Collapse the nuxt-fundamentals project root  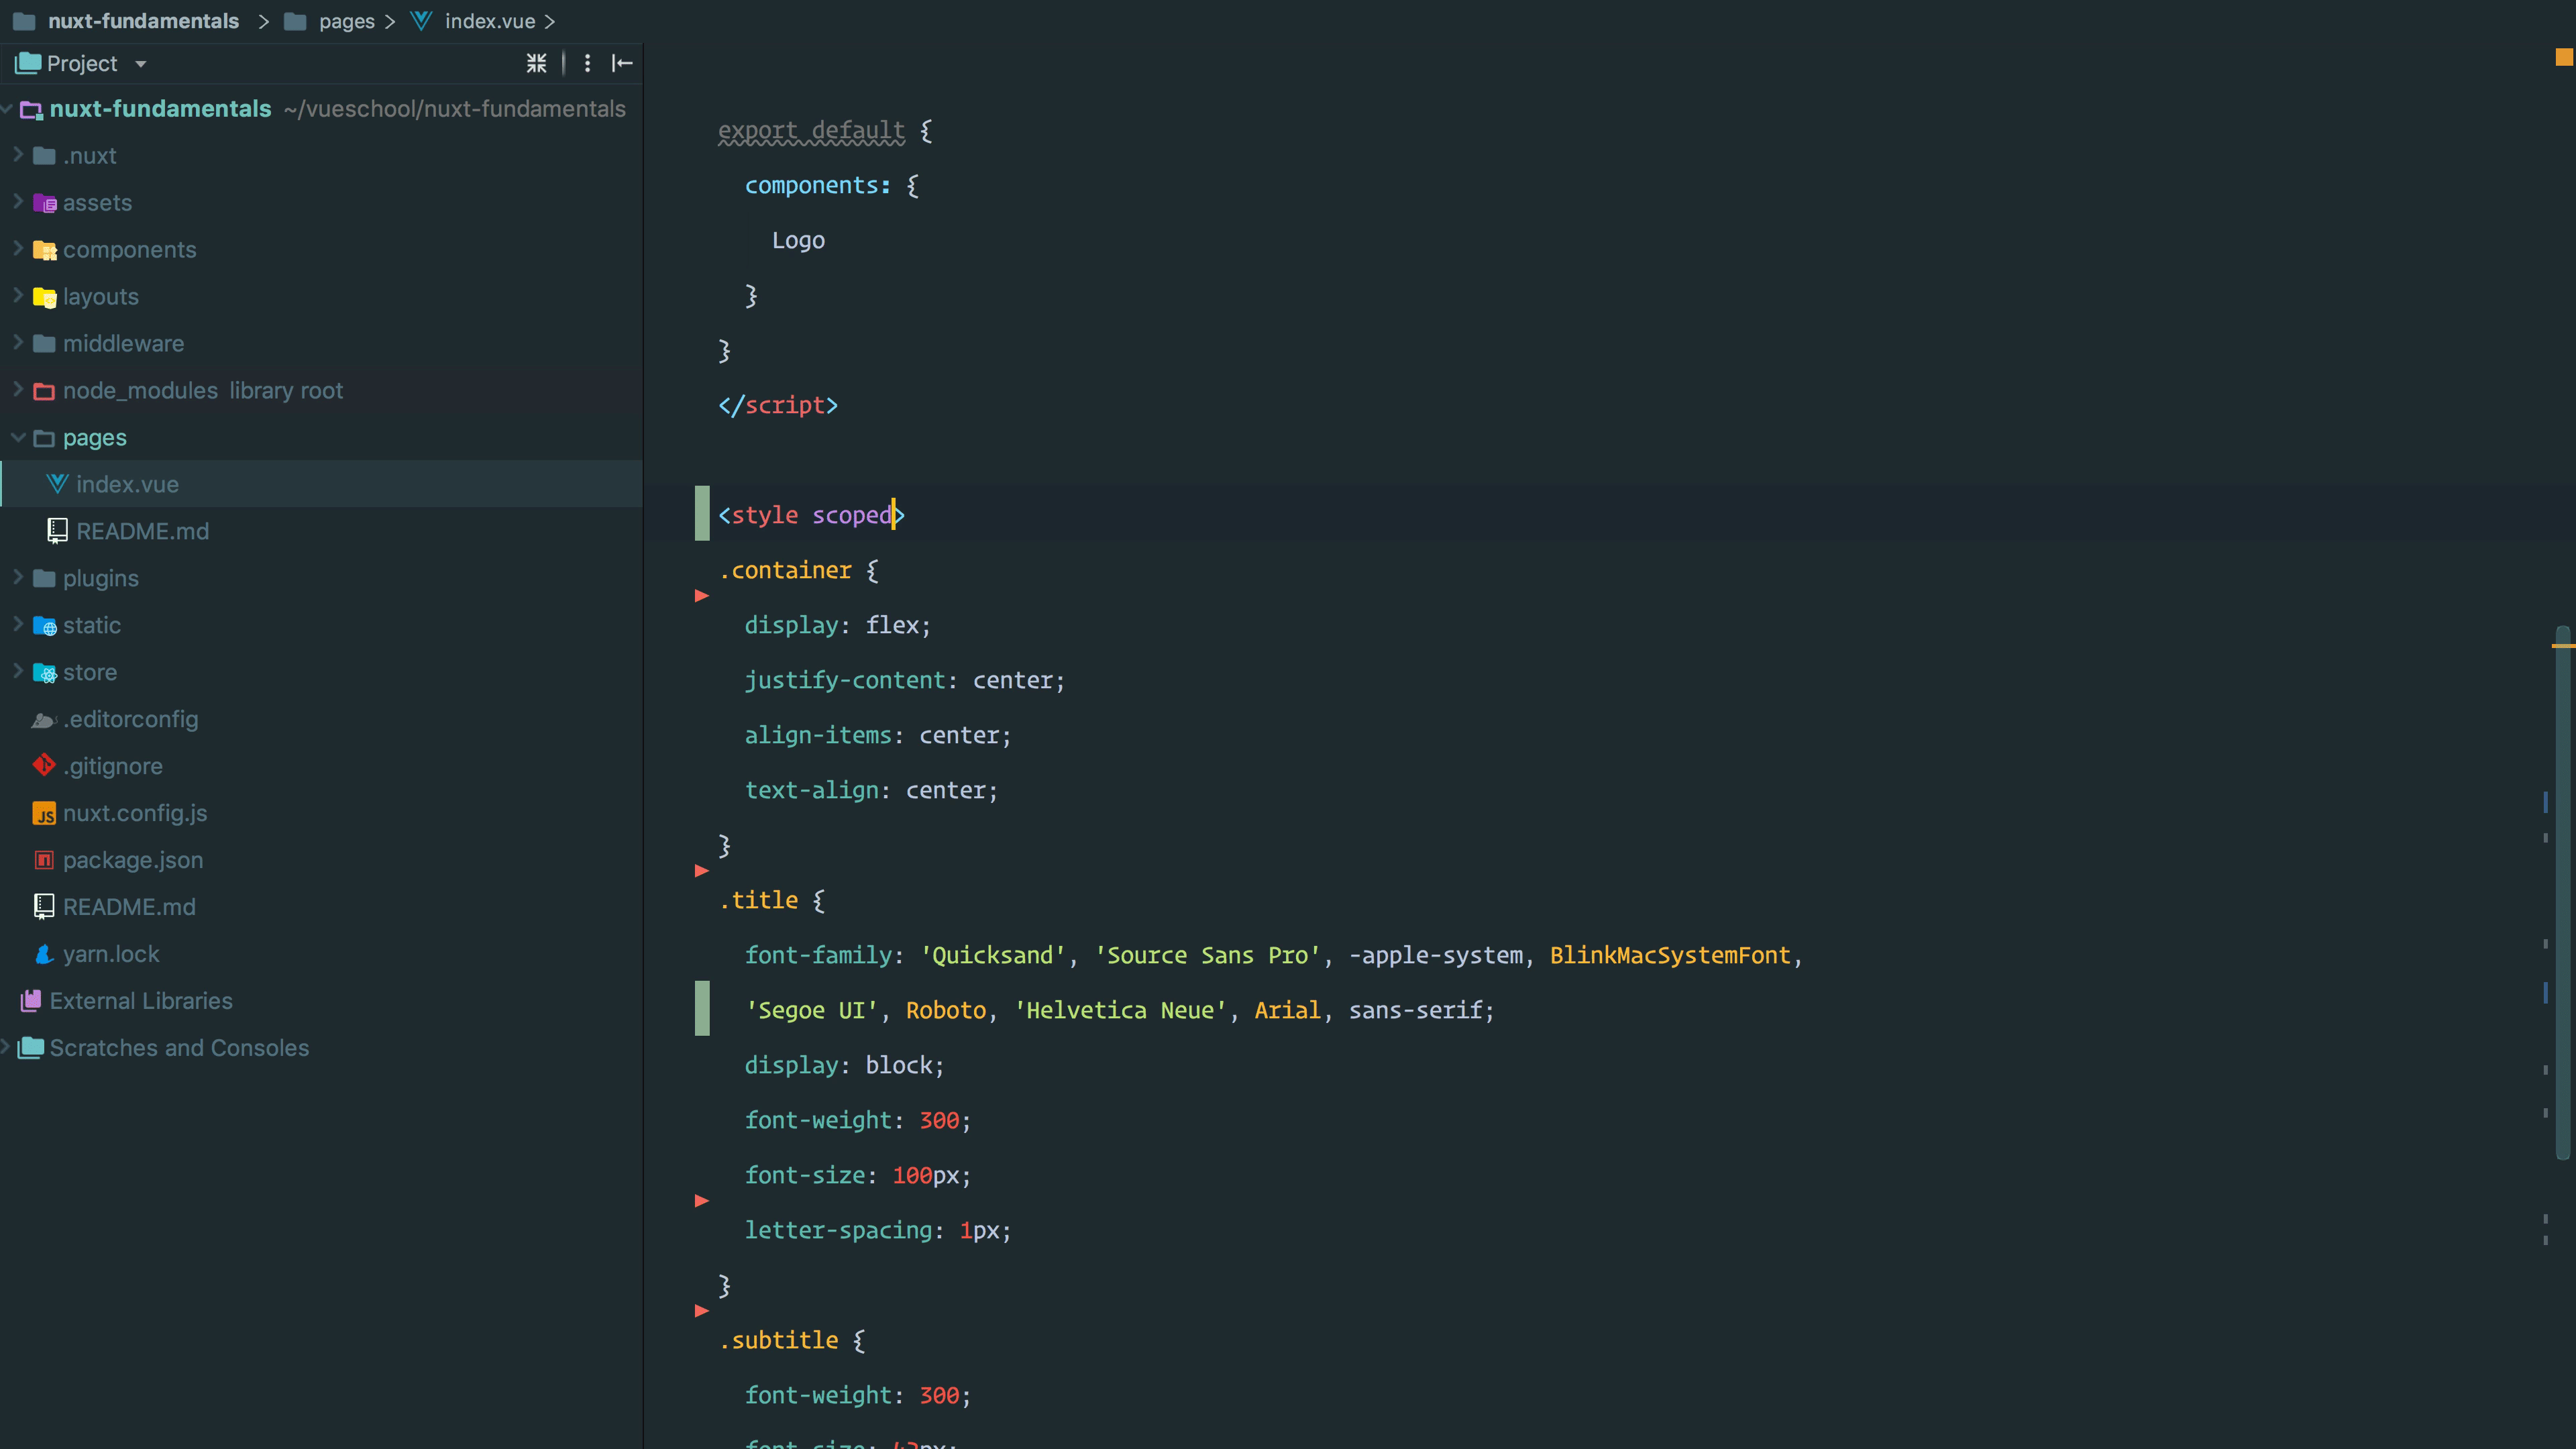[6, 108]
